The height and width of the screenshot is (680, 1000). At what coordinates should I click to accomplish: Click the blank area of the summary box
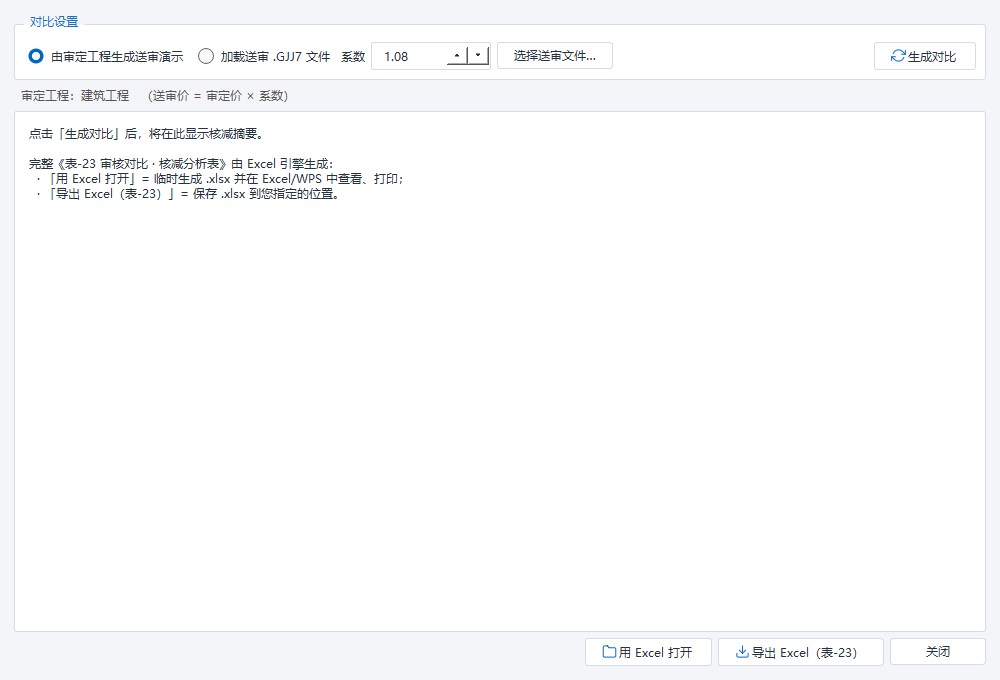[x=500, y=415]
